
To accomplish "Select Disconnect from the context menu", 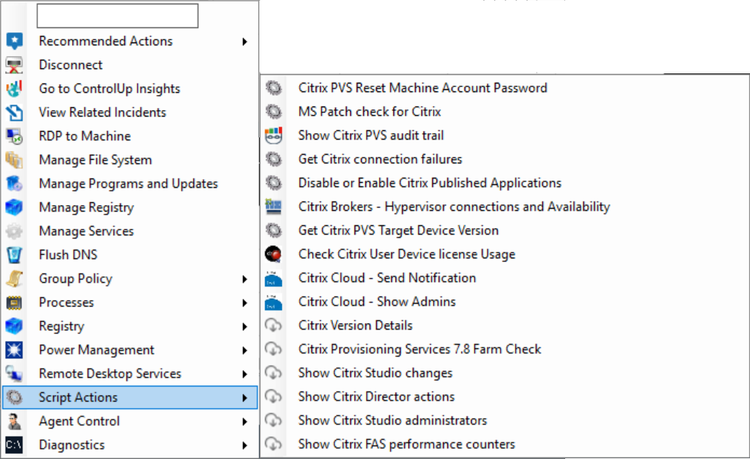I will 130,65.
